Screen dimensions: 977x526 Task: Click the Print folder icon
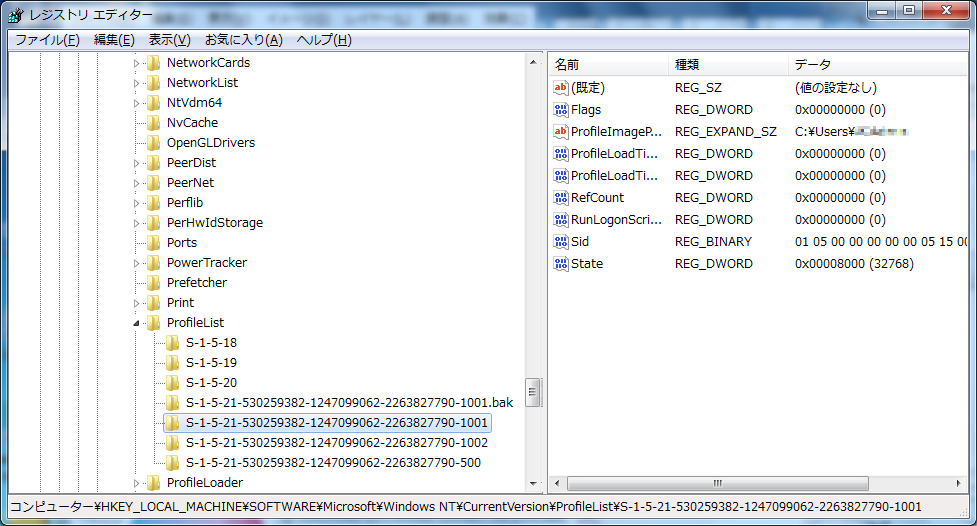coord(153,302)
